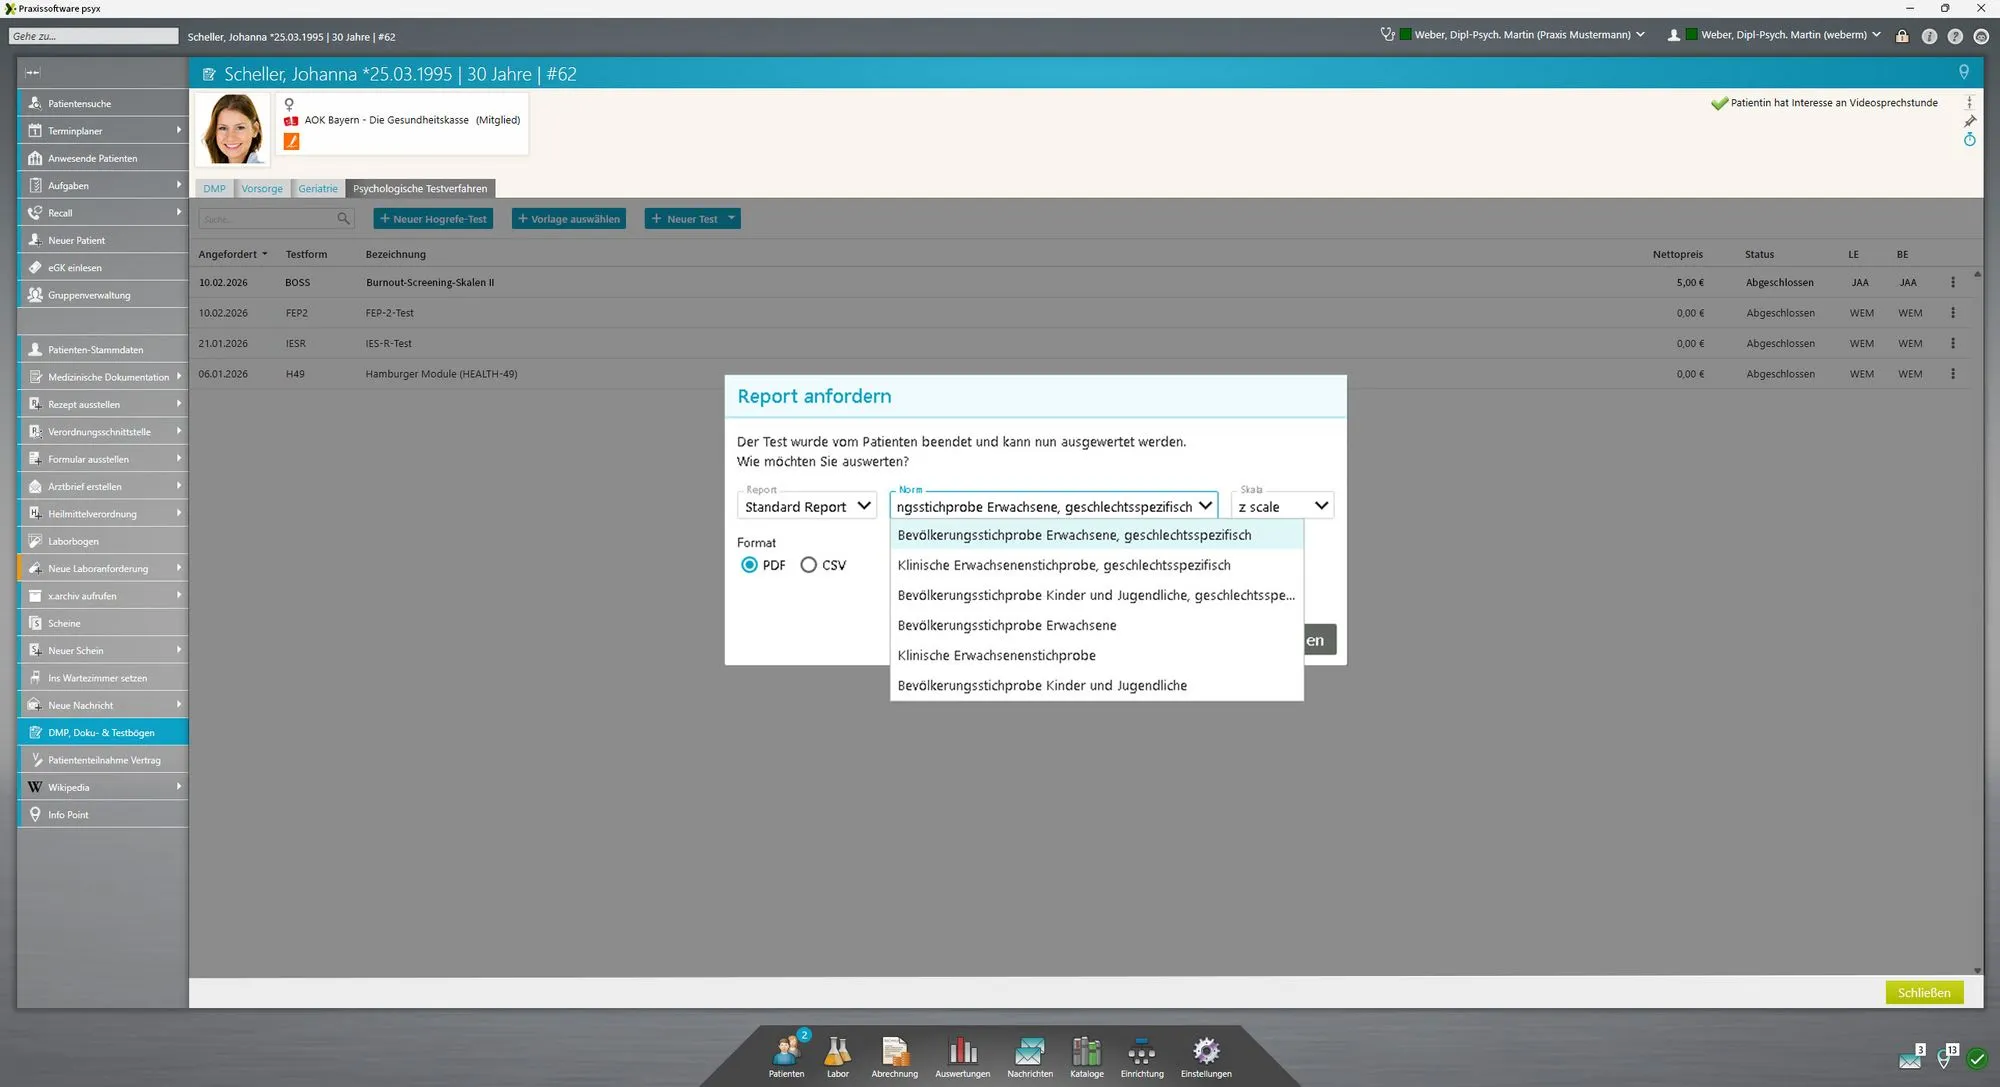Click the lock icon in top bar
Image resolution: width=2000 pixels, height=1087 pixels.
click(1902, 36)
